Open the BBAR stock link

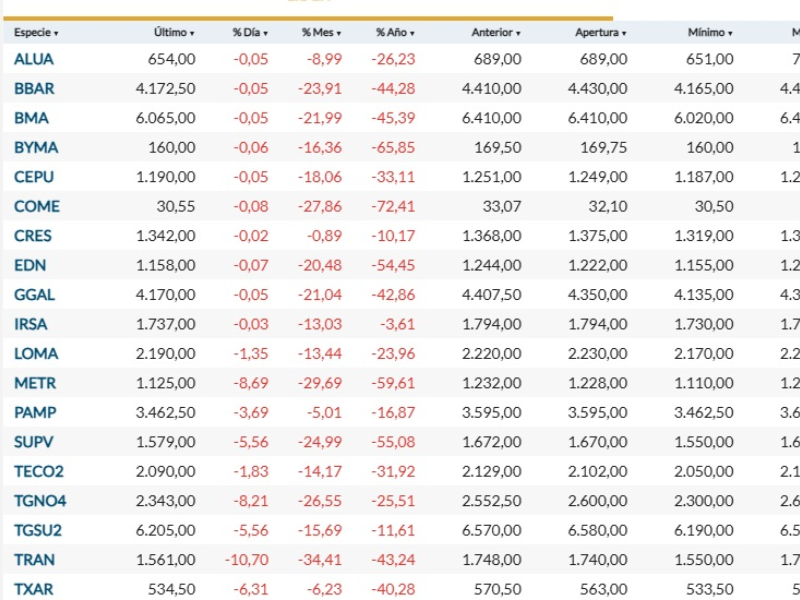pyautogui.click(x=35, y=88)
